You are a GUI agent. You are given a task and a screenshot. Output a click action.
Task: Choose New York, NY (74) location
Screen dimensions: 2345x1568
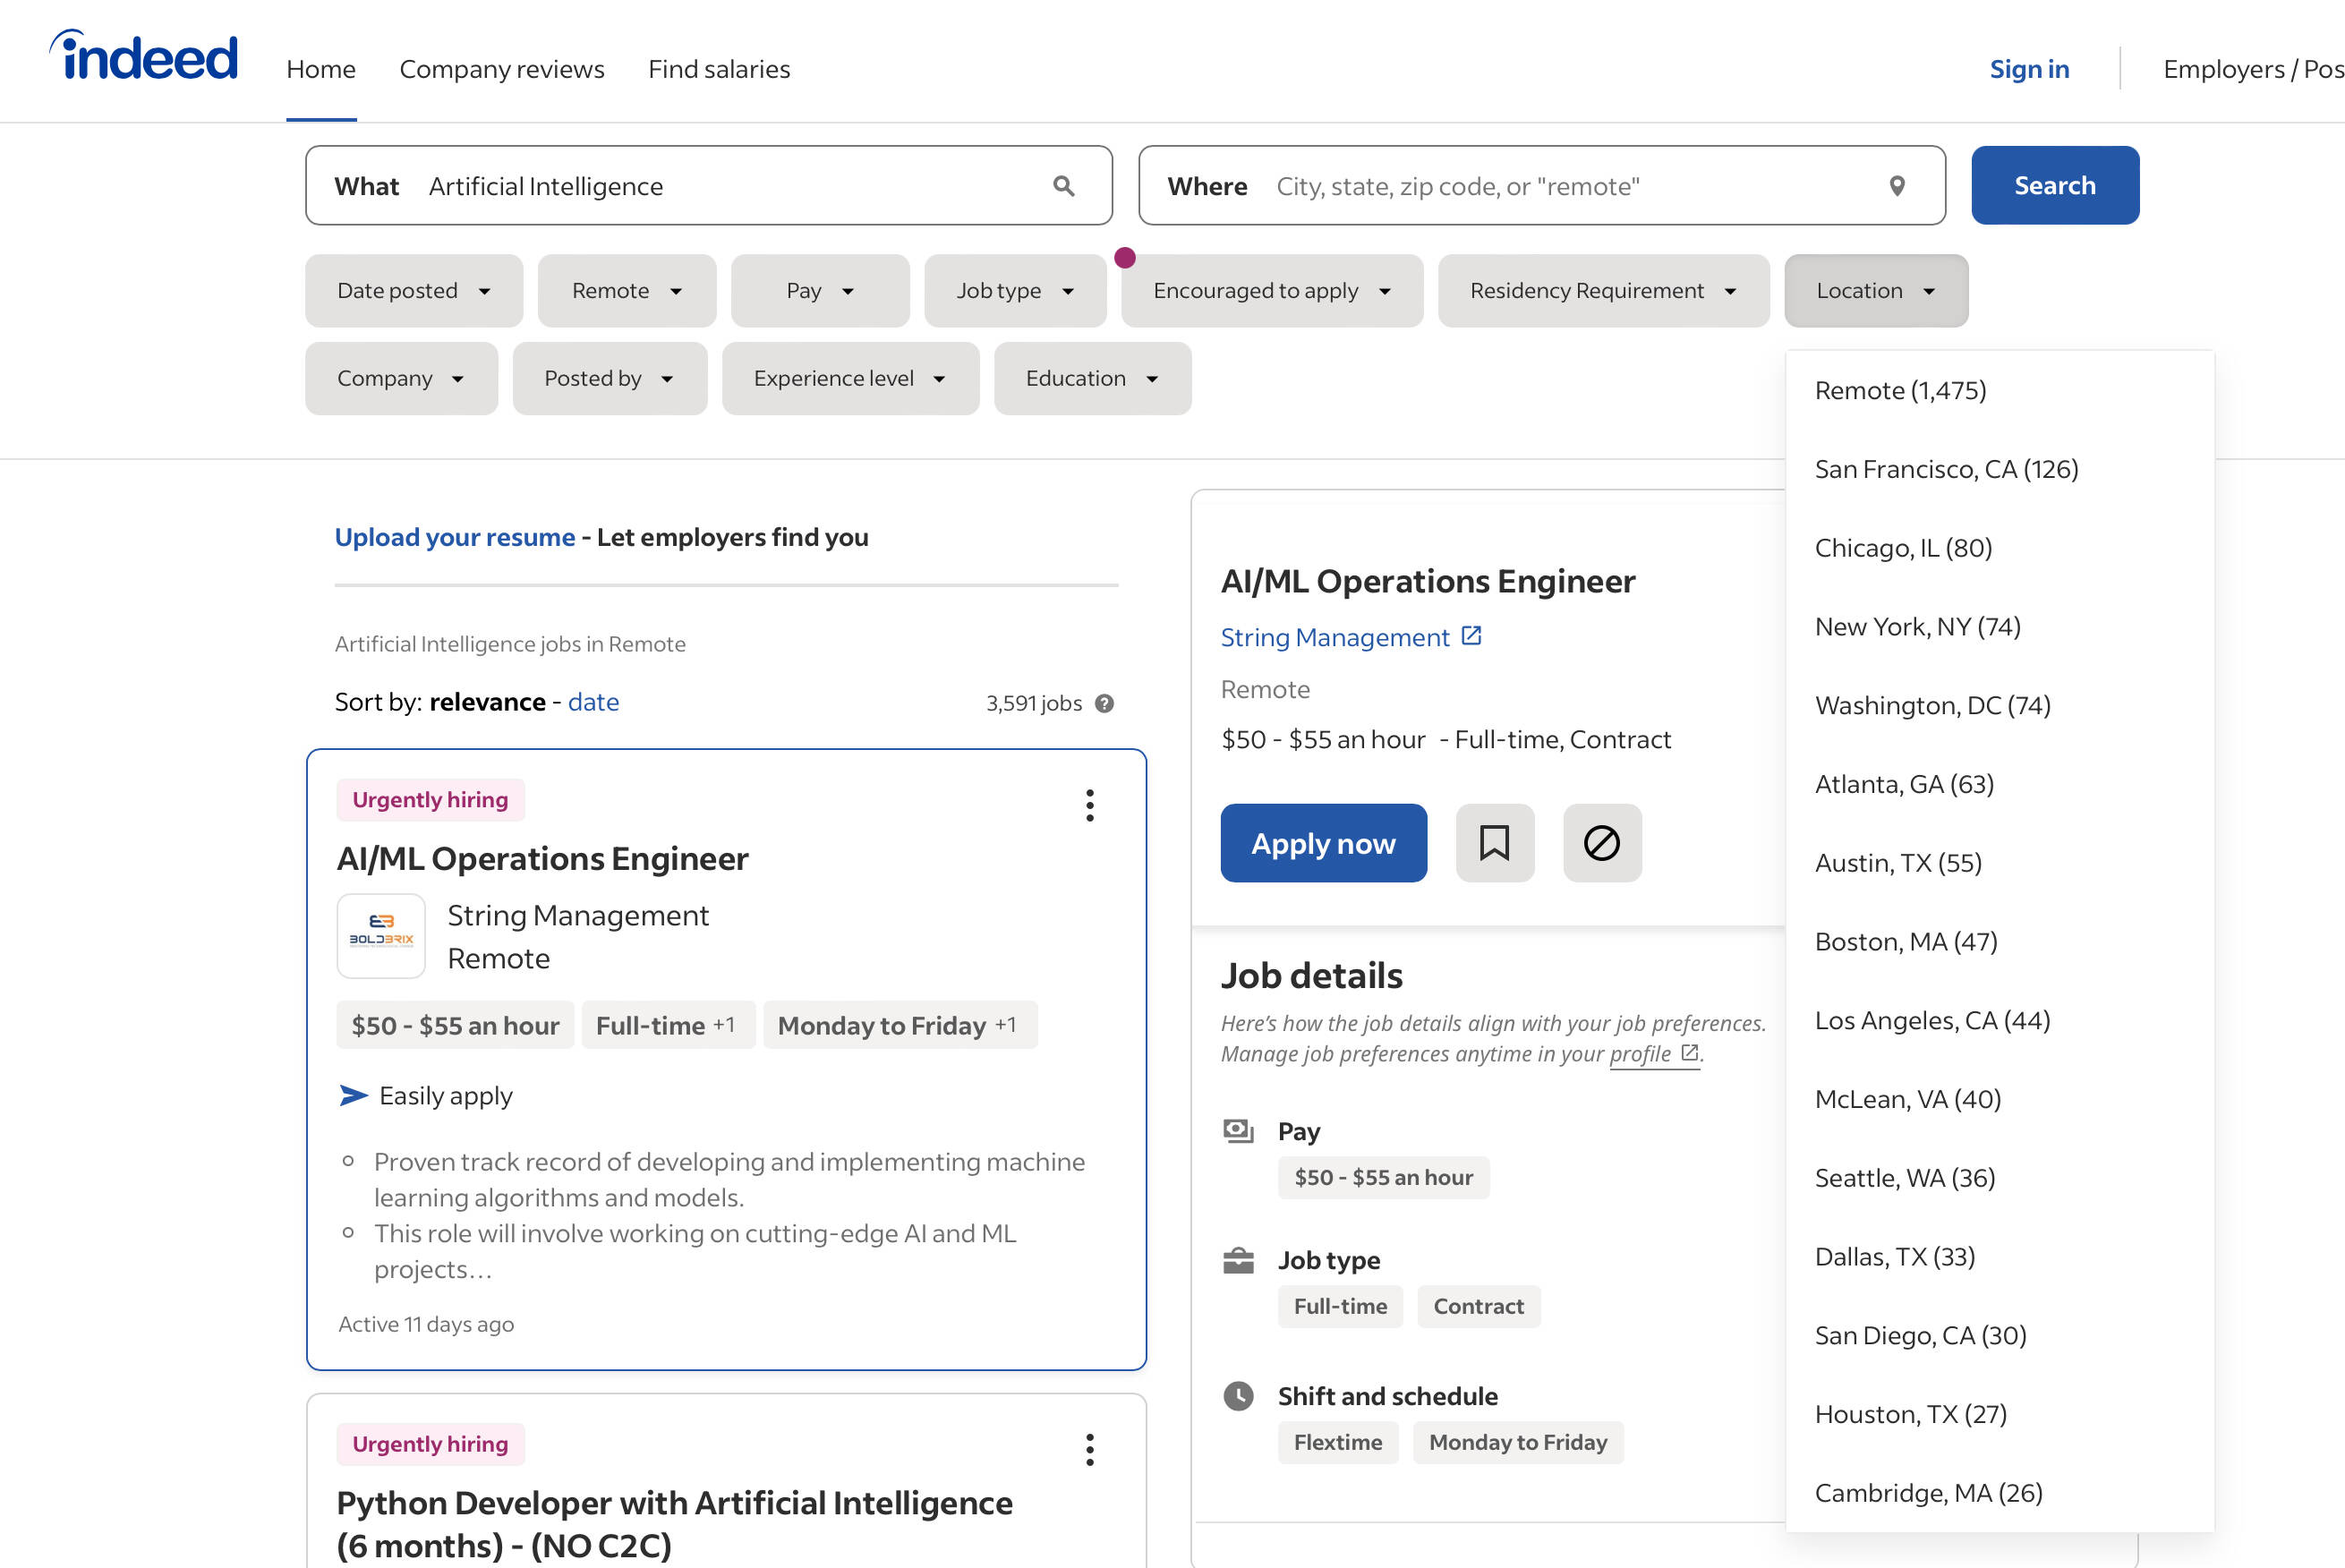(x=1999, y=627)
